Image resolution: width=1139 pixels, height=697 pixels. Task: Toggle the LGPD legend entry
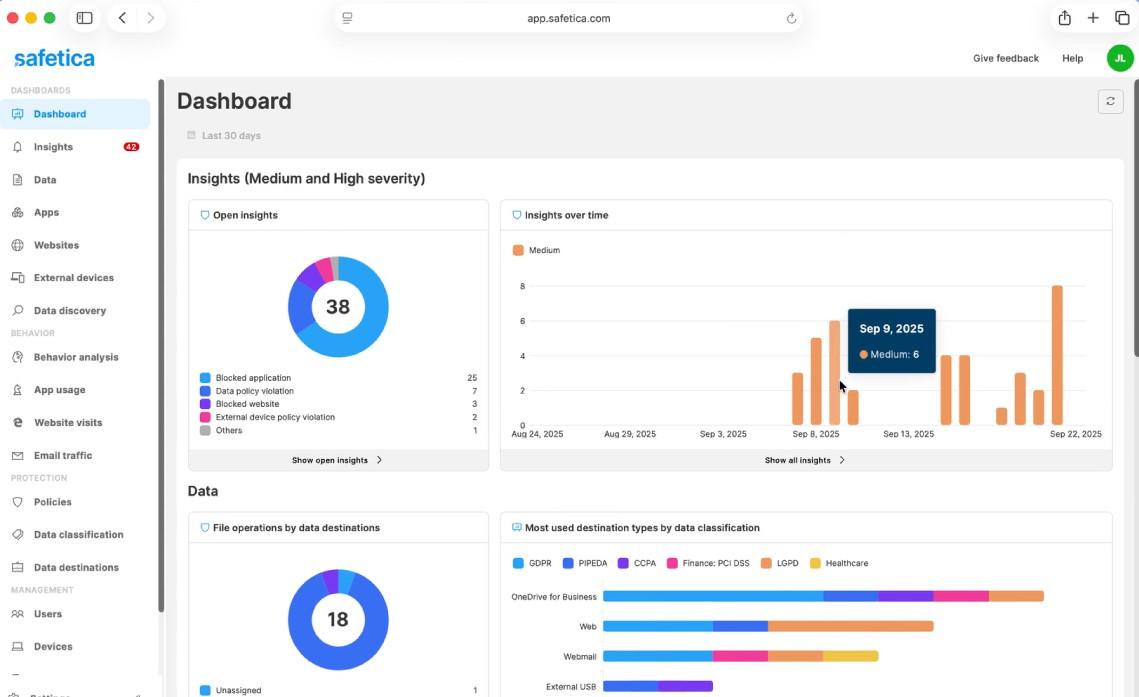pyautogui.click(x=779, y=563)
